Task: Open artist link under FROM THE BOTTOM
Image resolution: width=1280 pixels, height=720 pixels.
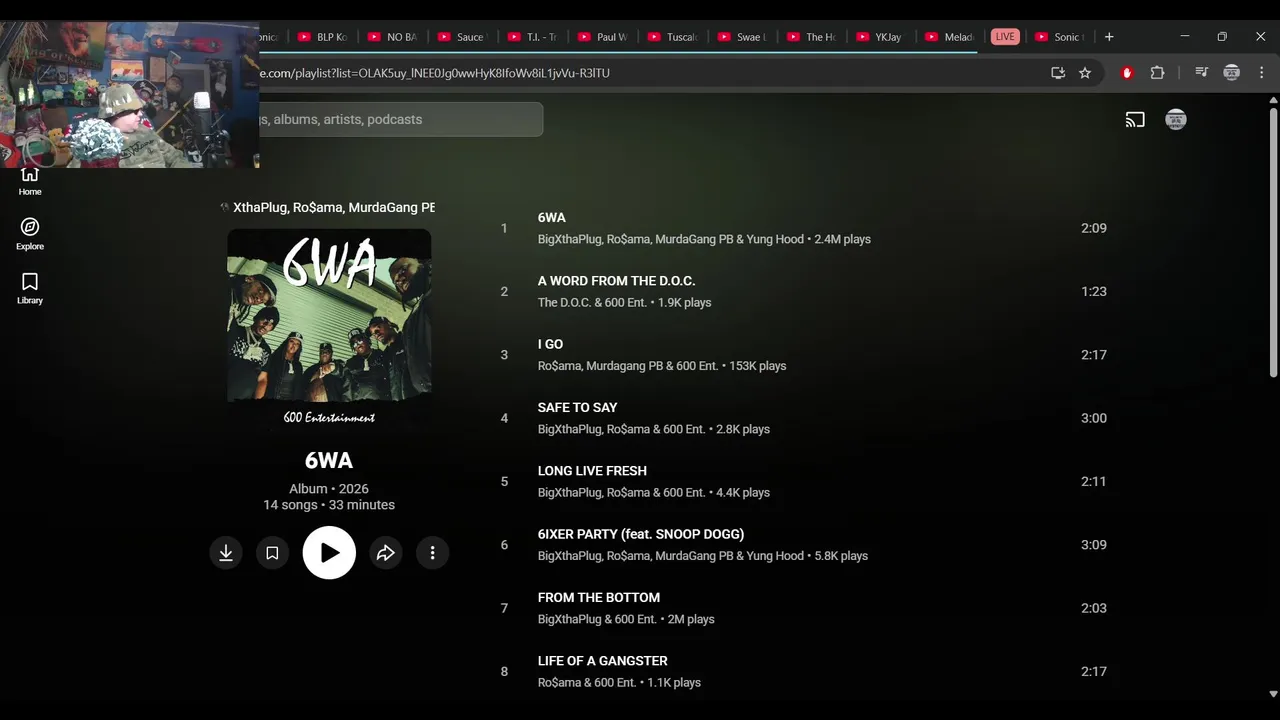Action: tap(597, 619)
